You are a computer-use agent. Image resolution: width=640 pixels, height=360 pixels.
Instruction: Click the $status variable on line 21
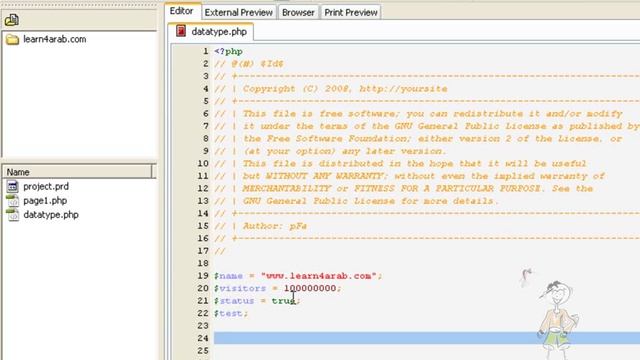(x=234, y=301)
